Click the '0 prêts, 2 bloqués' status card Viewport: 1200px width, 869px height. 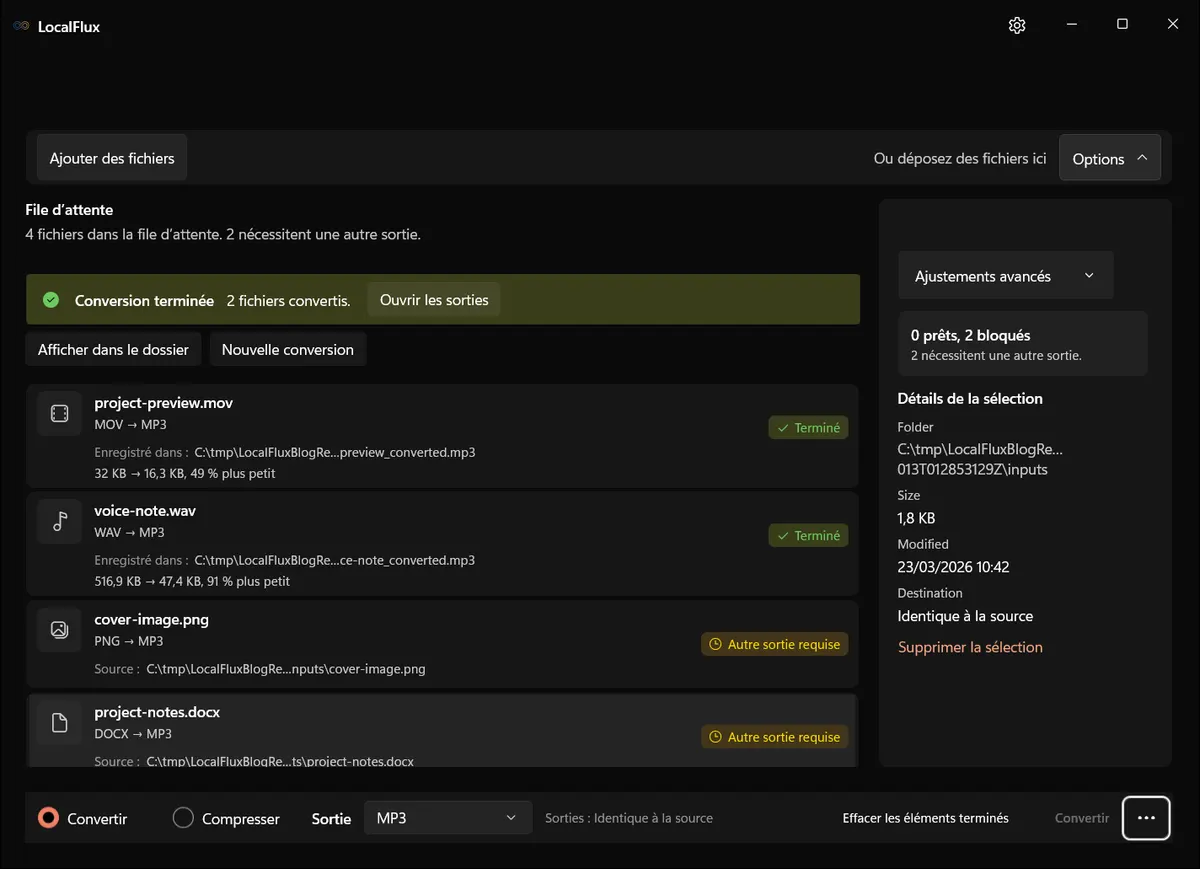point(1022,344)
